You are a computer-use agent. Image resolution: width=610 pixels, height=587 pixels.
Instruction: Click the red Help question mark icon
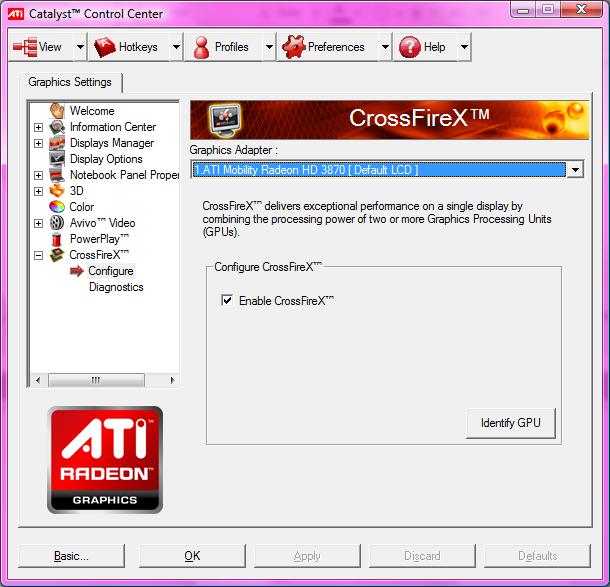(410, 47)
